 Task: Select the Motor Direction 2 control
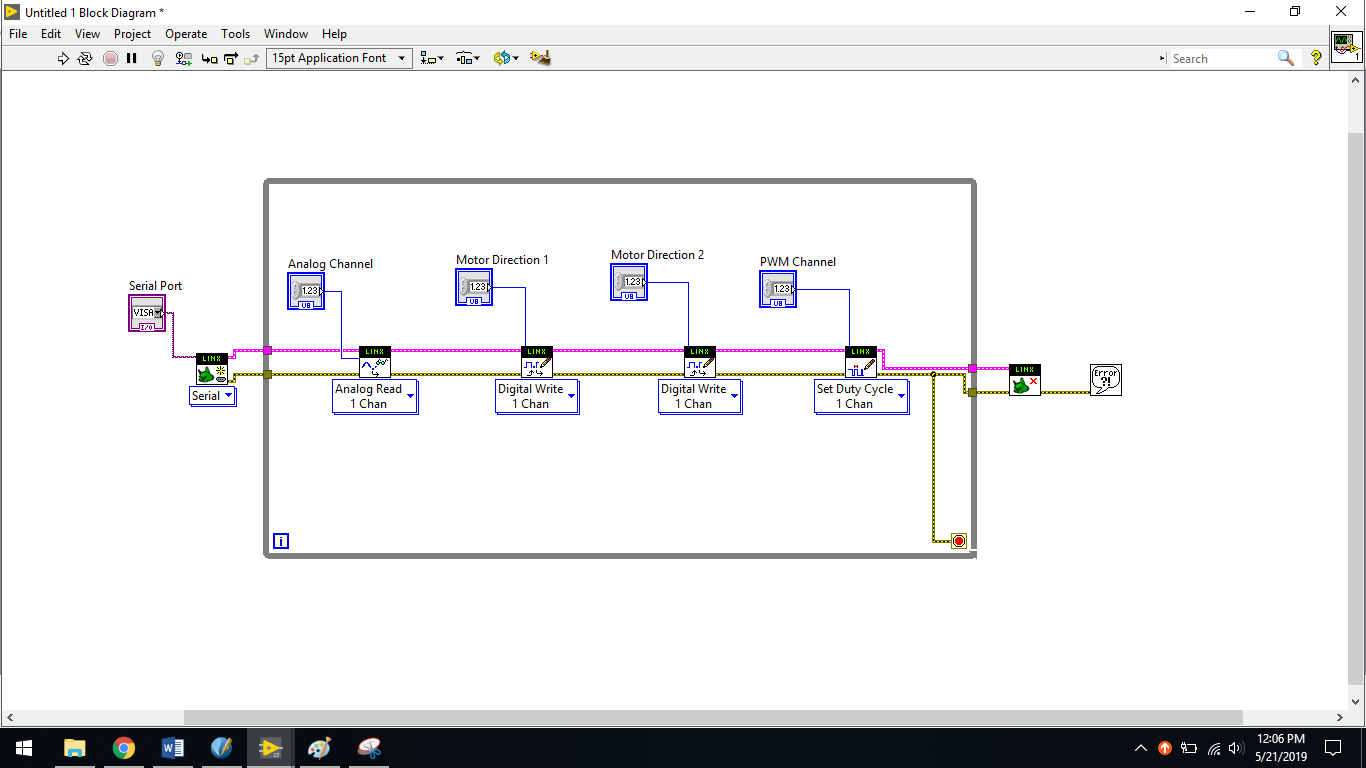tap(629, 282)
